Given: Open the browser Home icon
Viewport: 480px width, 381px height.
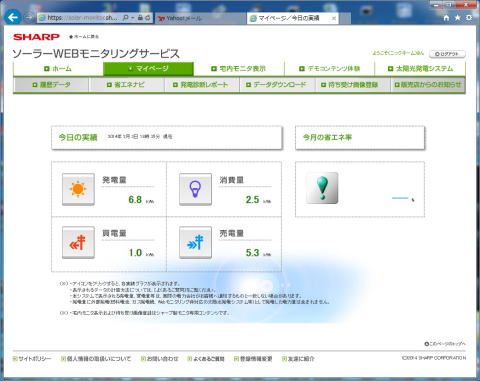Looking at the screenshot, I should (446, 18).
